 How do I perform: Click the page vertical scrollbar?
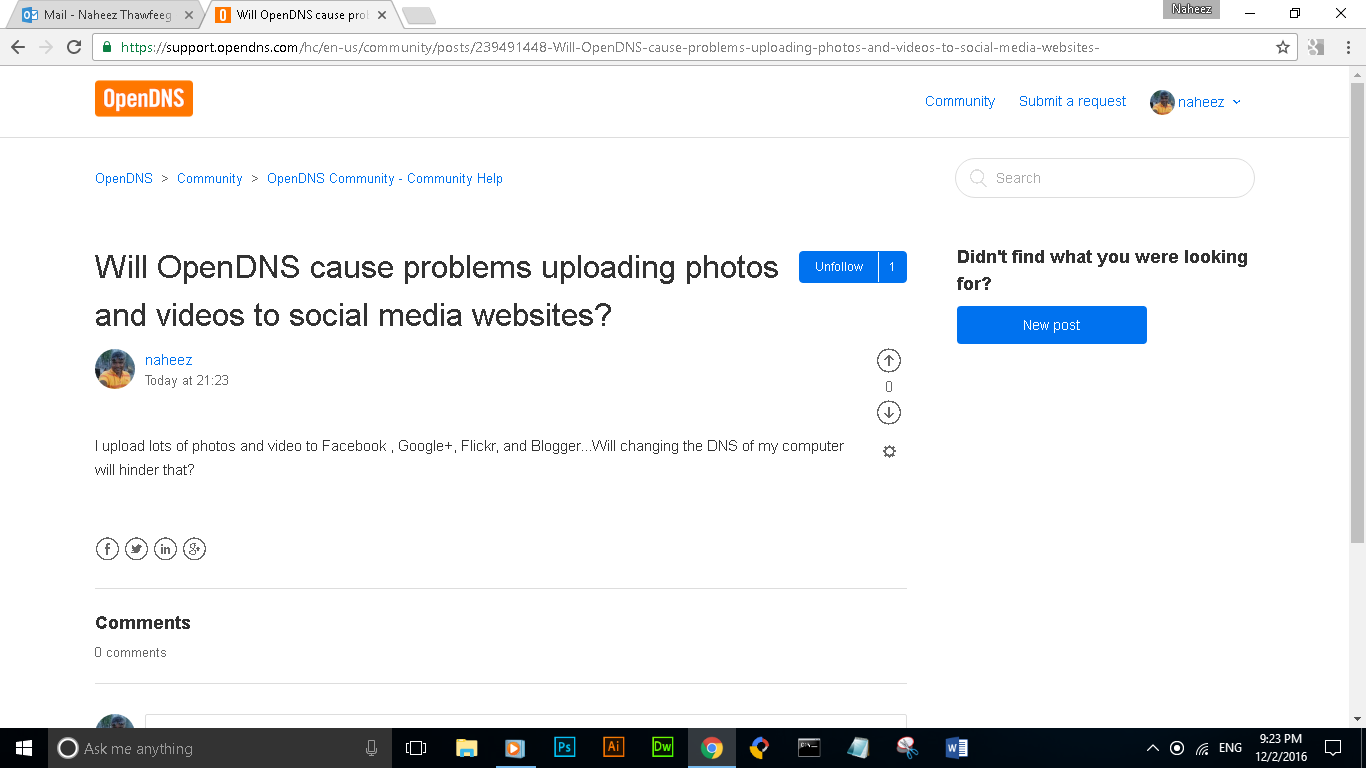coord(1357,313)
